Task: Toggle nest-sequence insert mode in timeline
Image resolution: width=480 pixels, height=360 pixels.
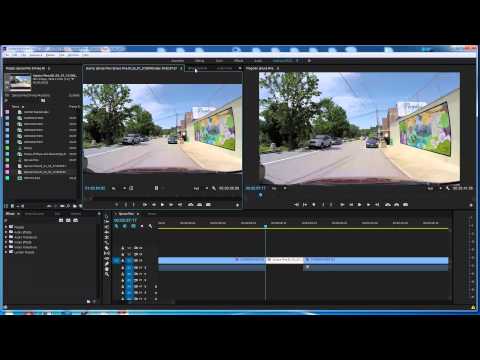Action: click(116, 226)
